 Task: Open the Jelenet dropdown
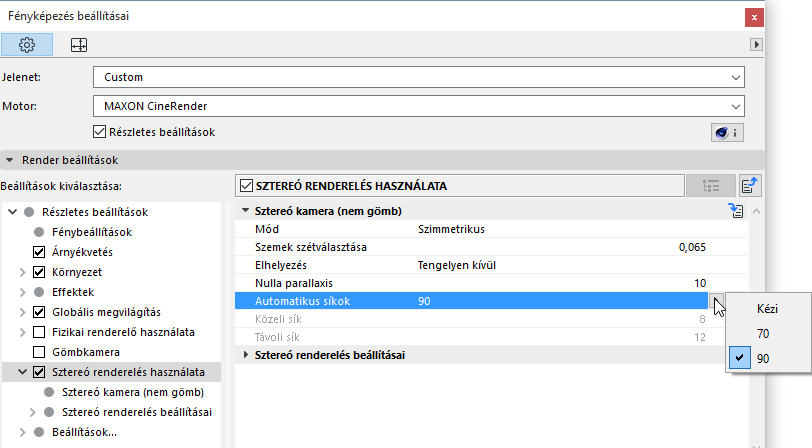418,77
